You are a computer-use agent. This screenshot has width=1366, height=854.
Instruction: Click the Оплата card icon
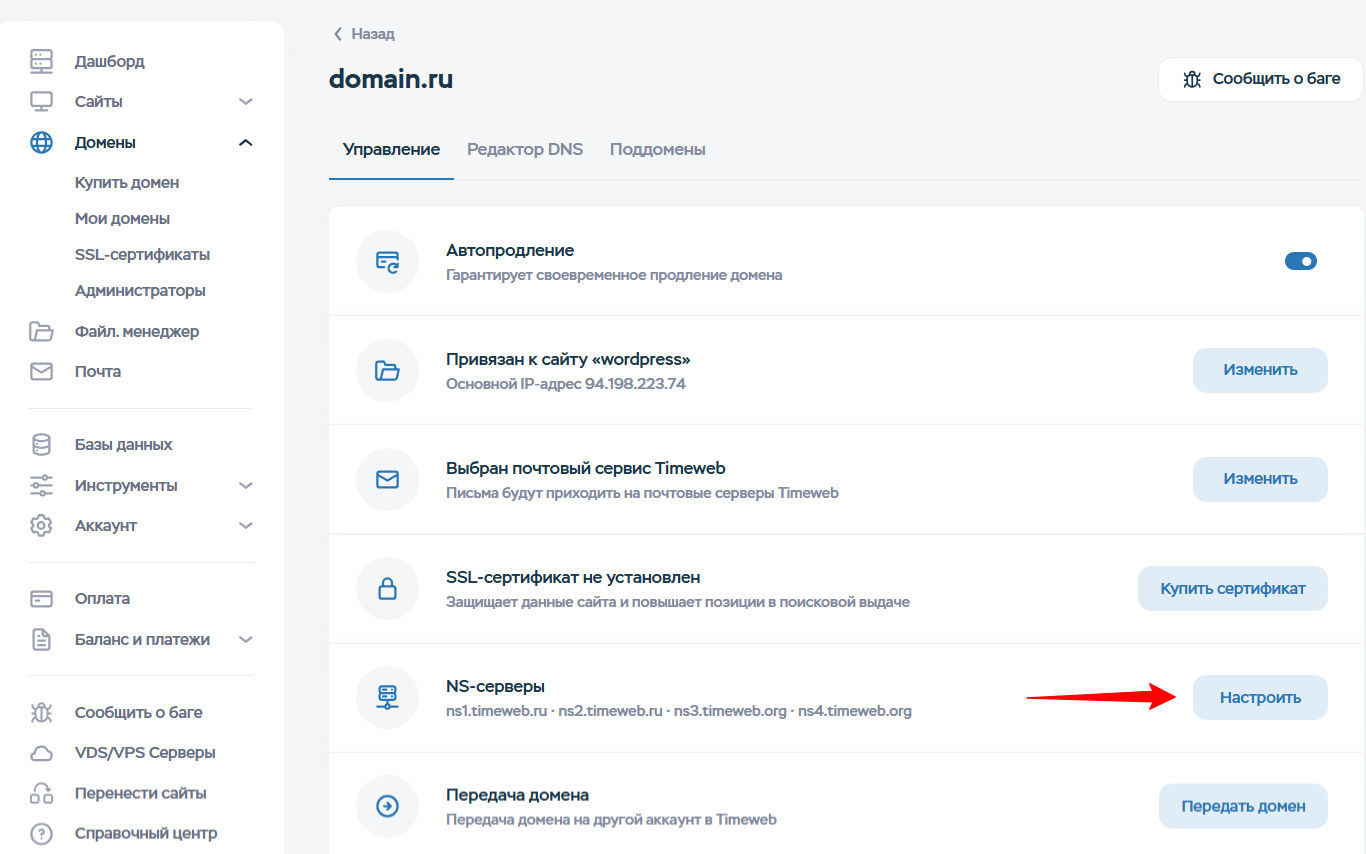[41, 599]
